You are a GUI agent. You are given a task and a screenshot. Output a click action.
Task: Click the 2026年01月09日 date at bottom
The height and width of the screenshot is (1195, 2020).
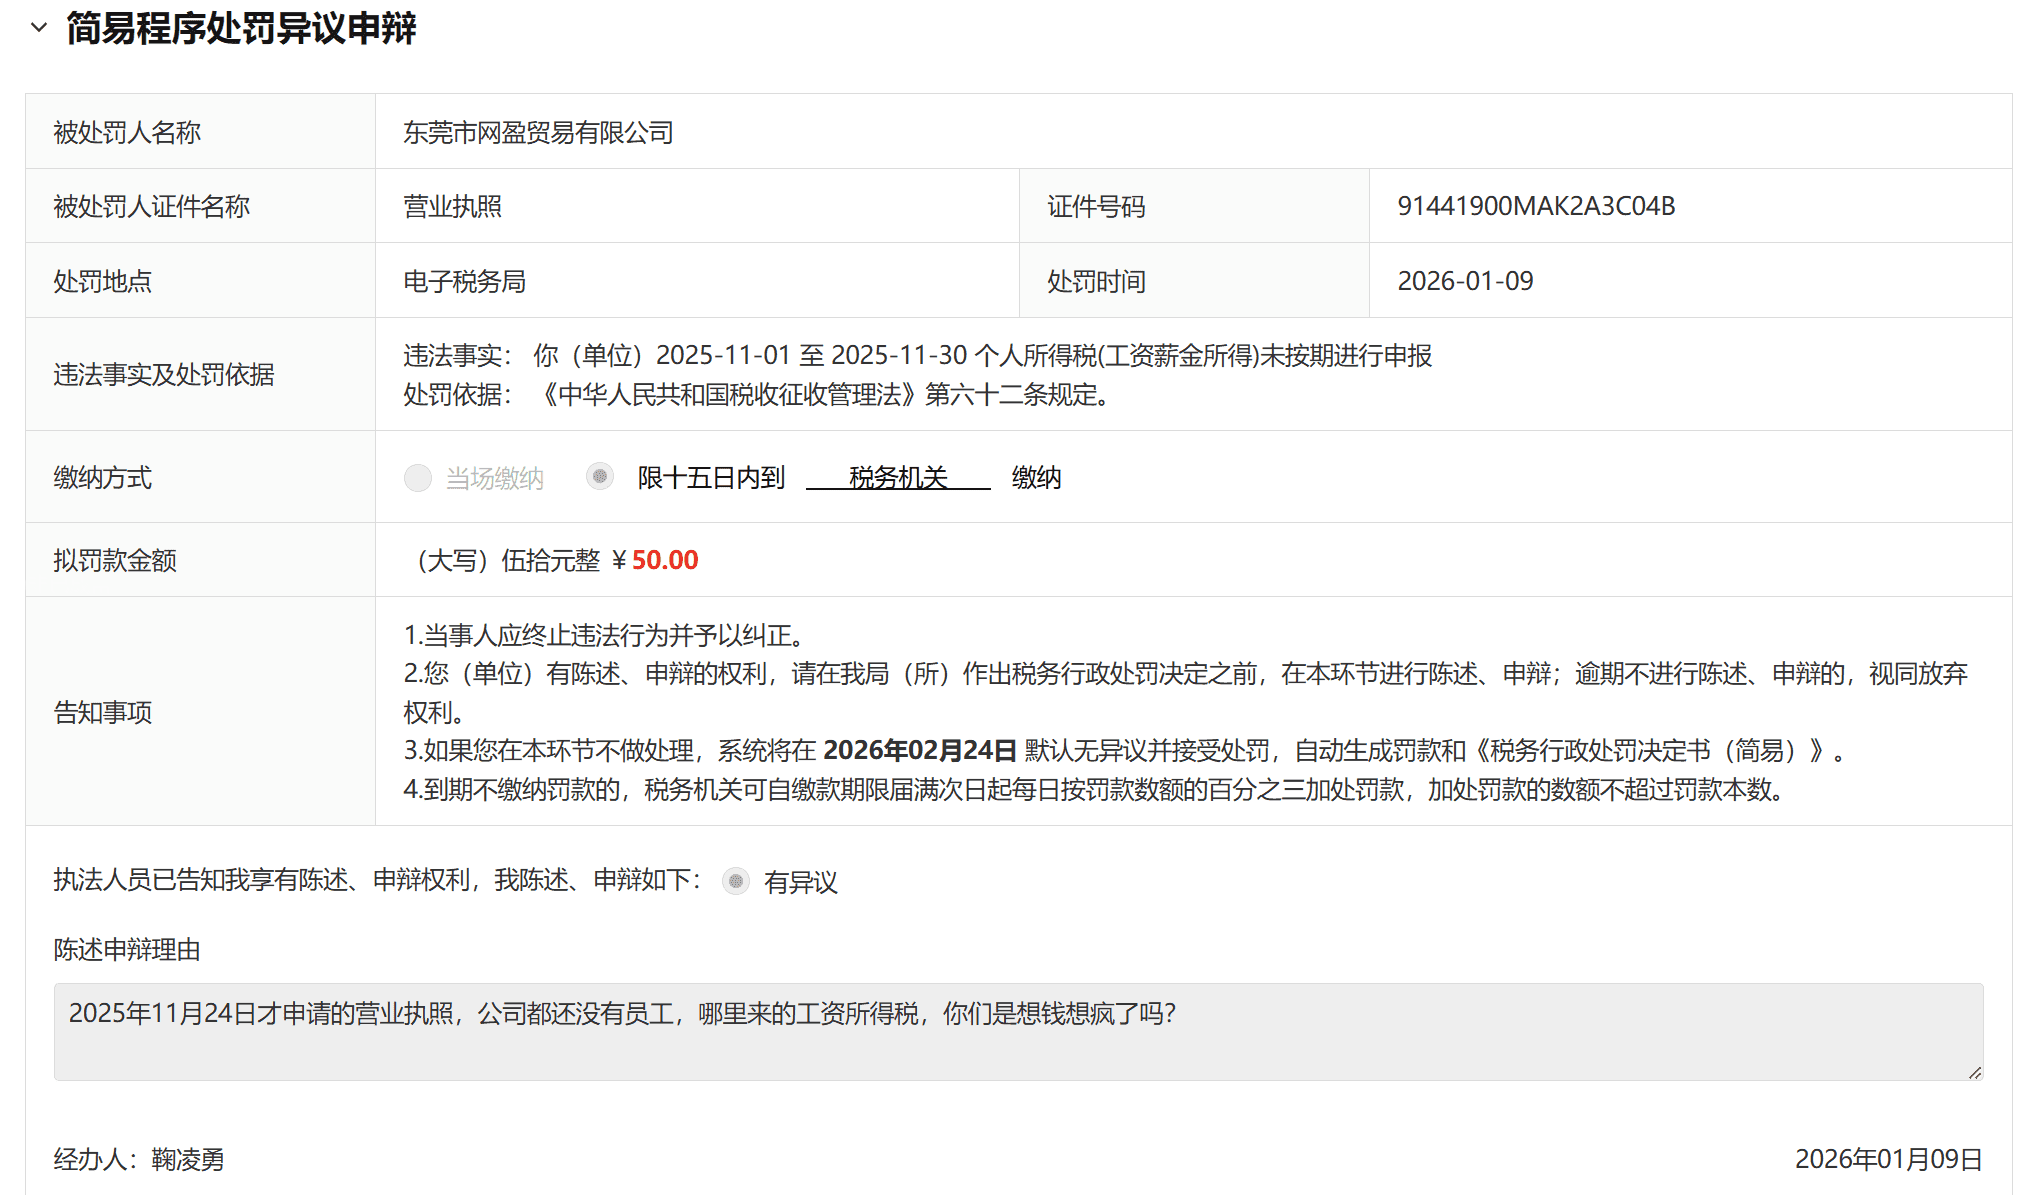[x=1888, y=1159]
